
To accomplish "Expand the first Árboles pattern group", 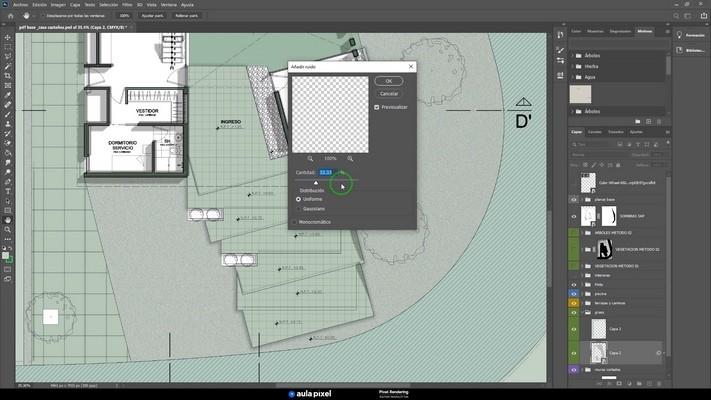I will (573, 55).
